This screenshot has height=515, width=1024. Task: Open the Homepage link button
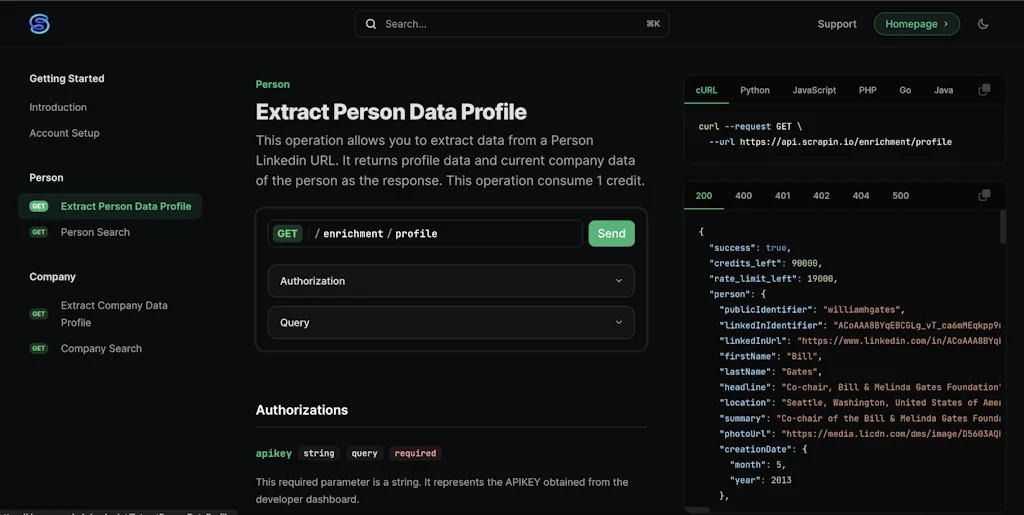(x=916, y=24)
